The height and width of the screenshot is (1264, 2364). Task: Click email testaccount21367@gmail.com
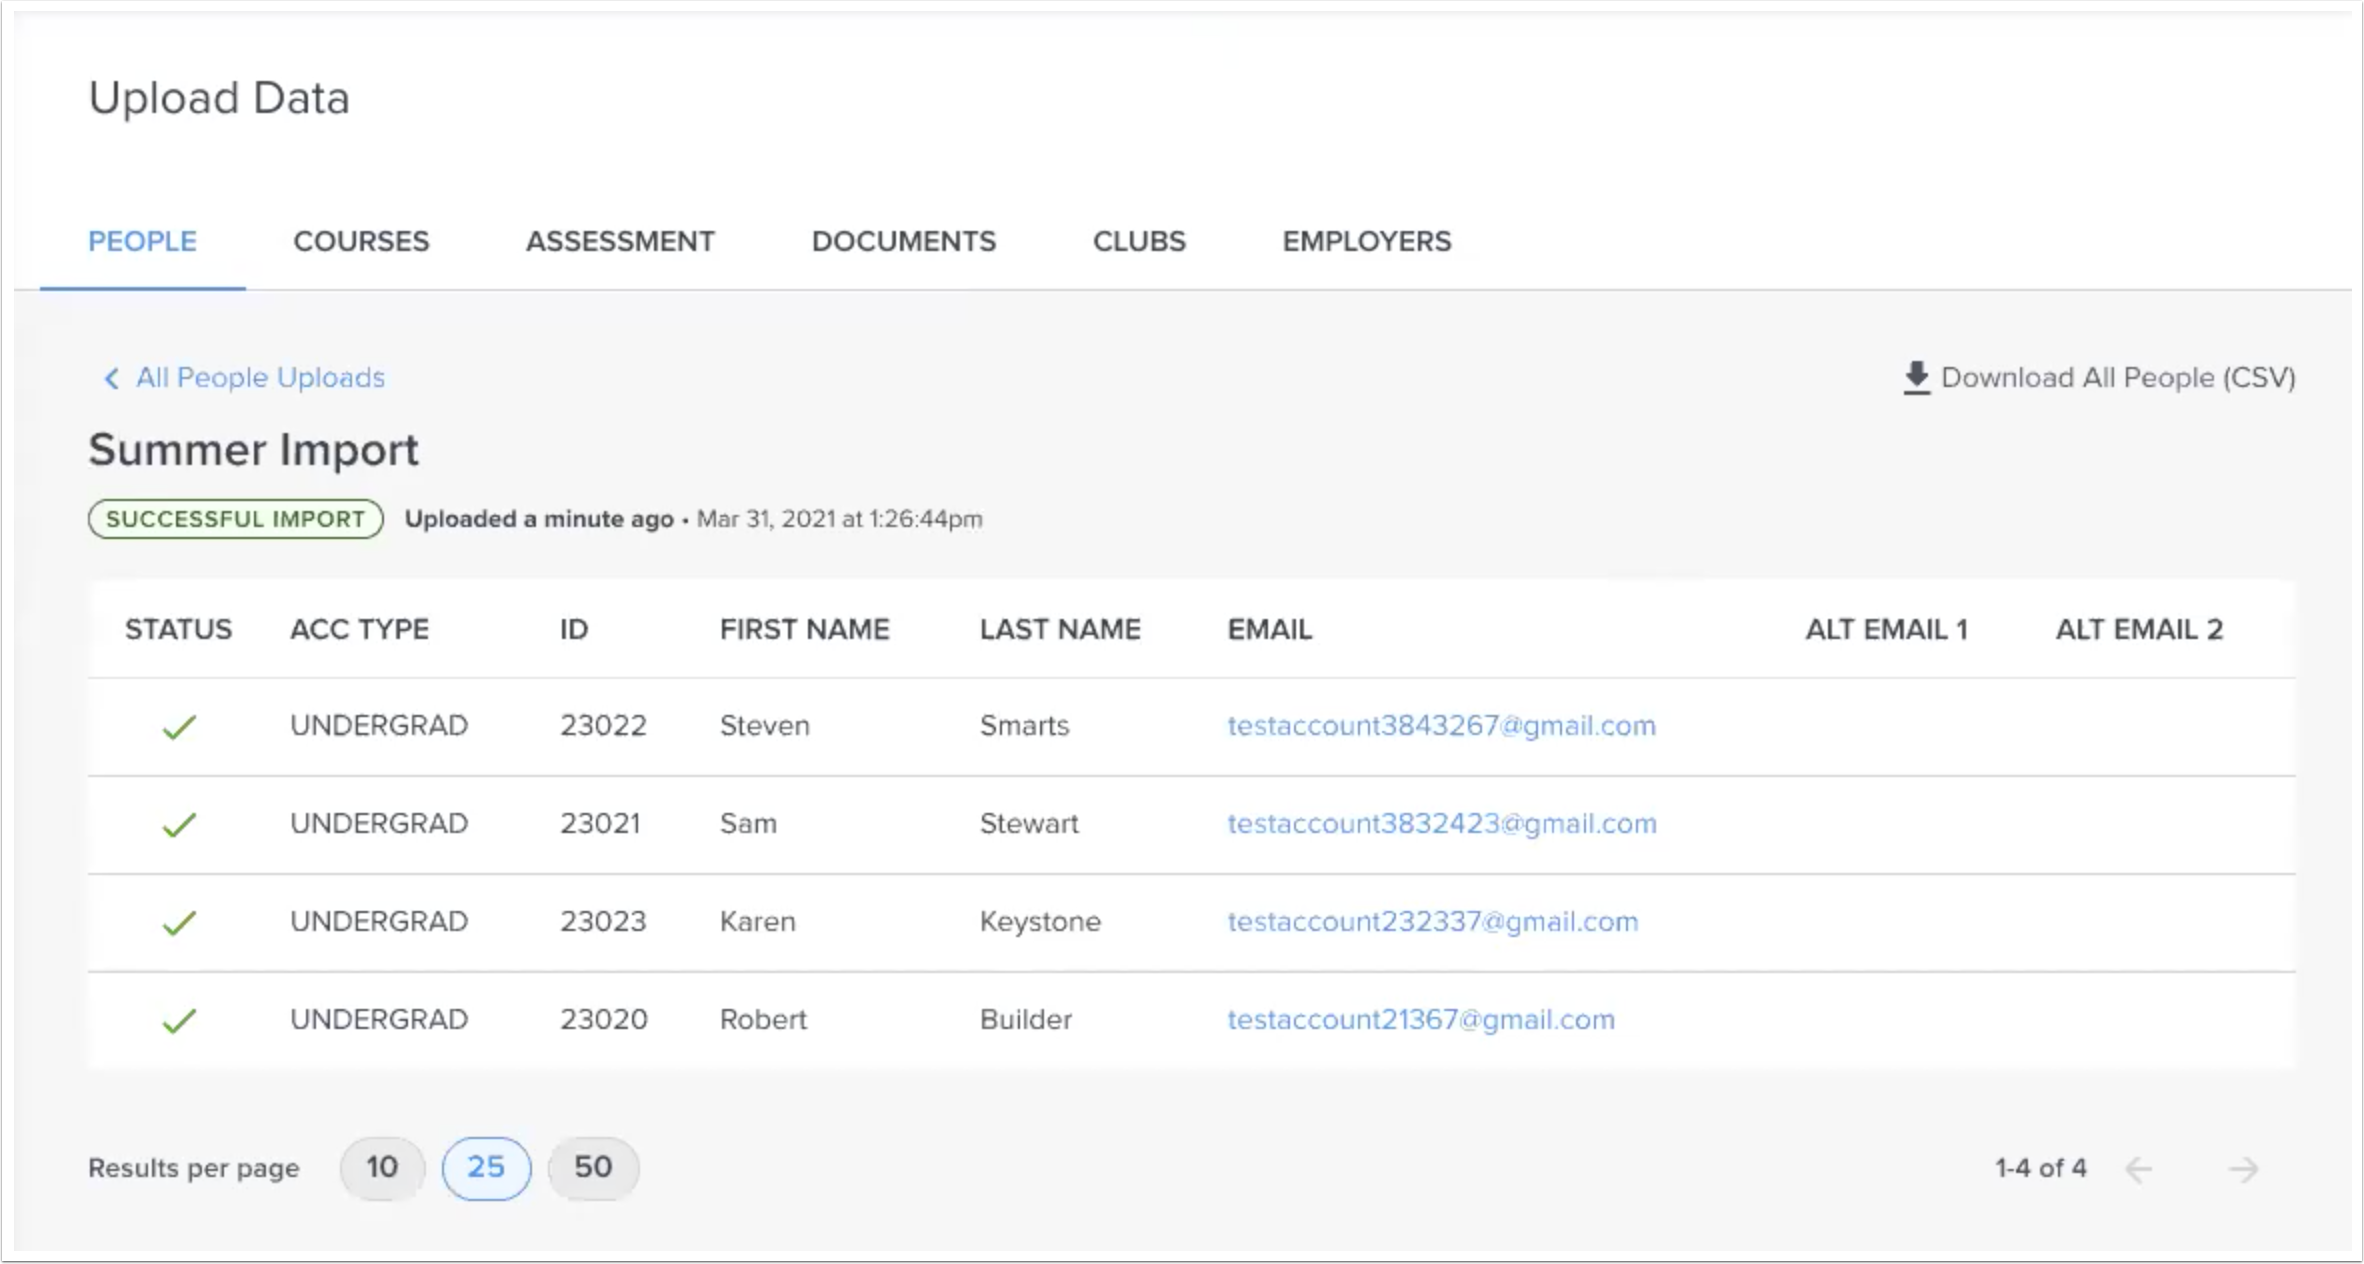pyautogui.click(x=1420, y=1020)
